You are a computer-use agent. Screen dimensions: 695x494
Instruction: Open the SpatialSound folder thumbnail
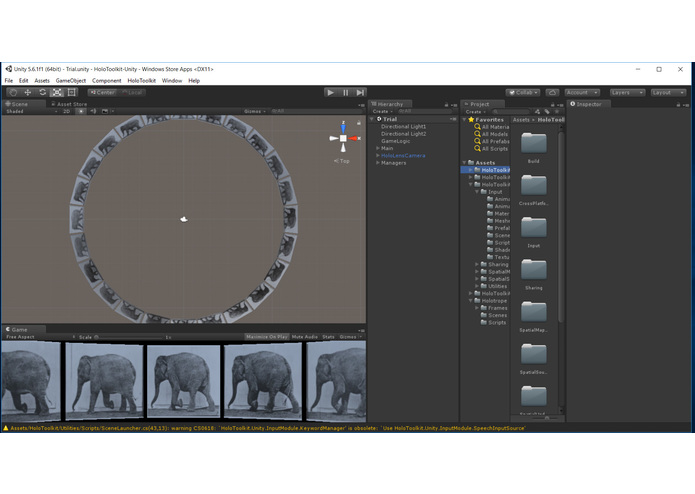coord(534,354)
